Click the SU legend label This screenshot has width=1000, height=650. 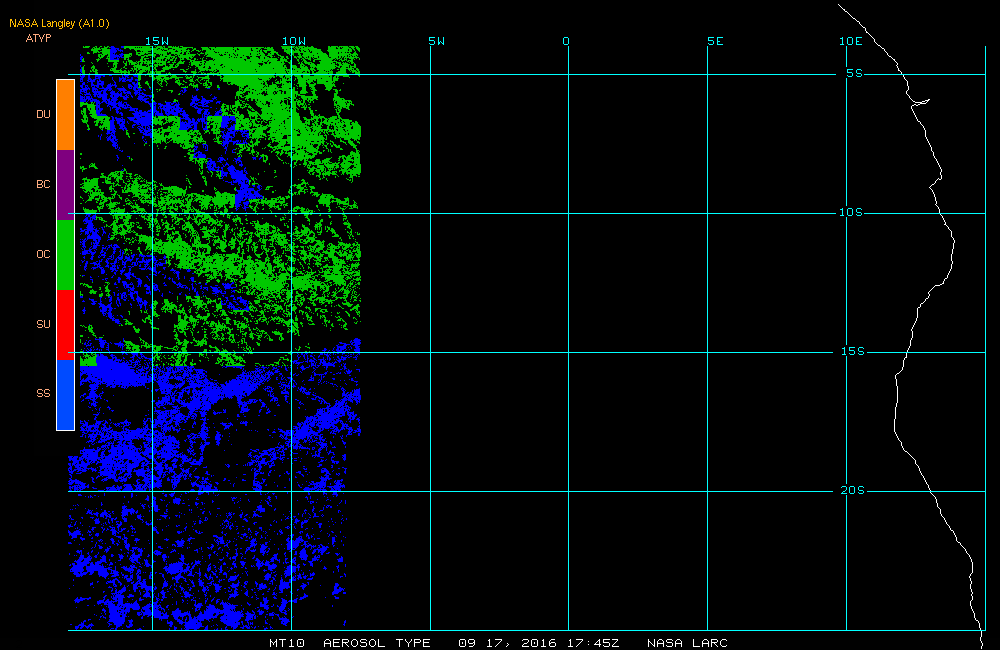43,324
